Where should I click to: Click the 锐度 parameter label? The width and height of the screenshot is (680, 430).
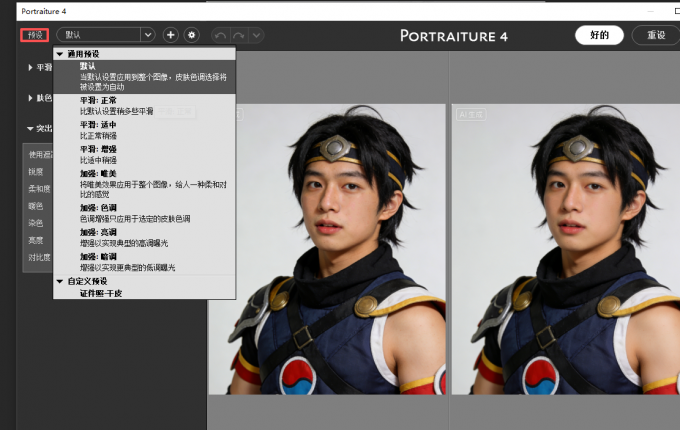click(36, 172)
